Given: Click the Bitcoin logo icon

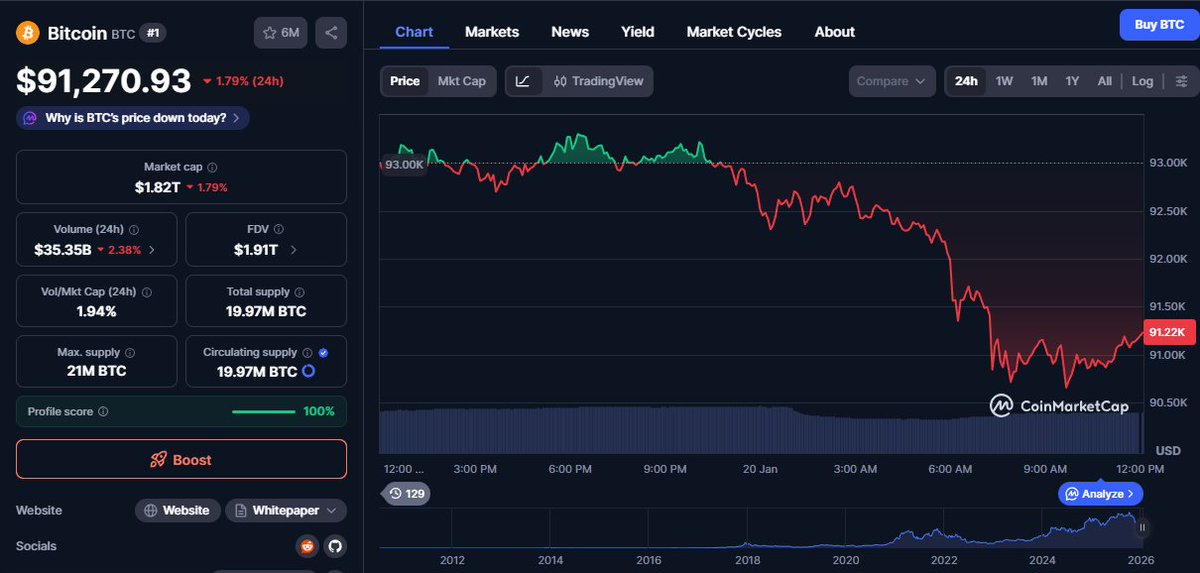Looking at the screenshot, I should click(28, 33).
